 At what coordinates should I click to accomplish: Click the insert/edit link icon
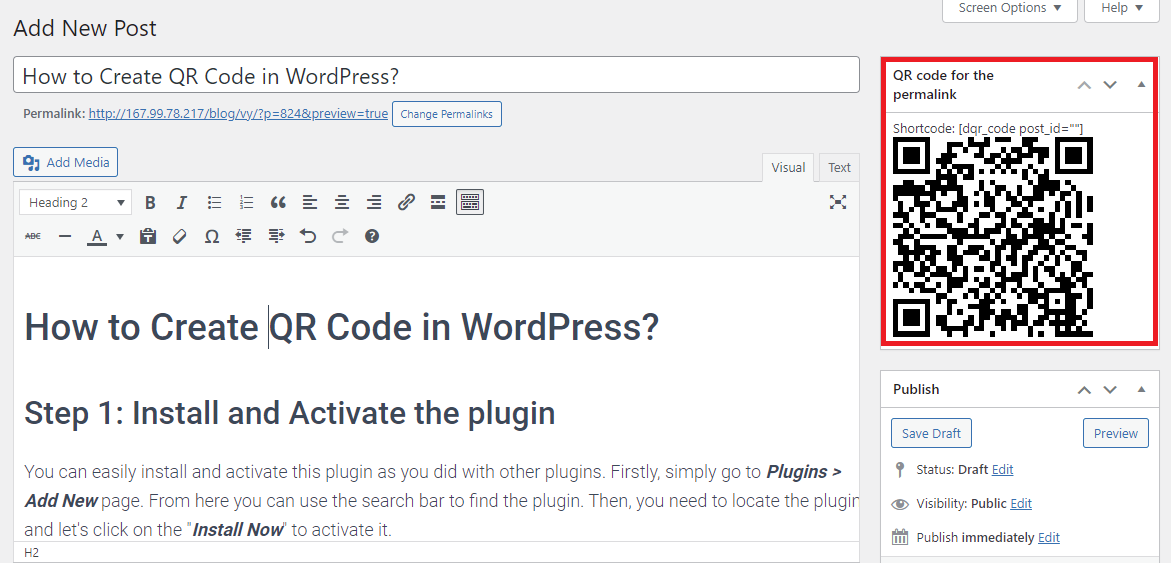[406, 203]
